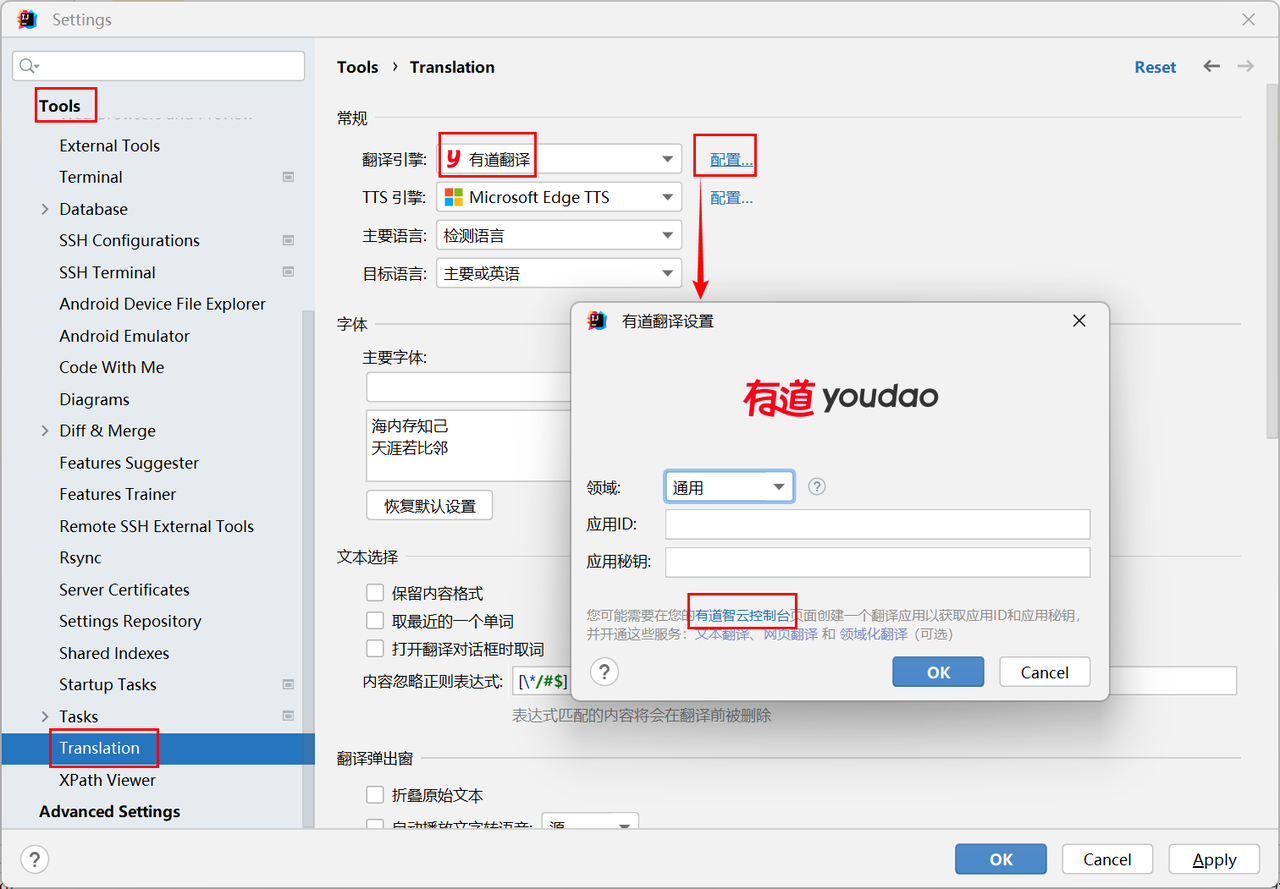Select External Tools in settings tree
1280x889 pixels.
tap(109, 145)
